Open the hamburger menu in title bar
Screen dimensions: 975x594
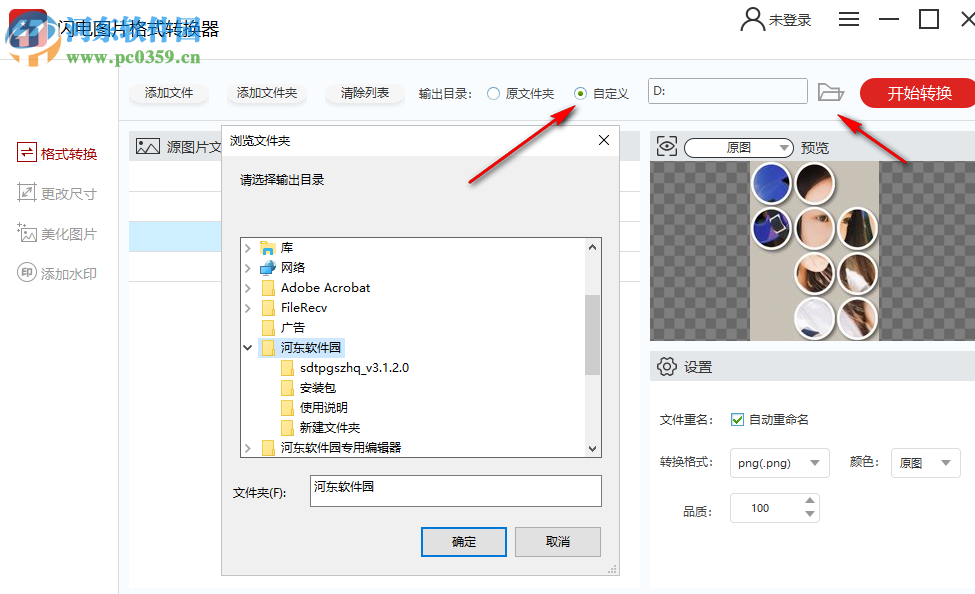(x=848, y=18)
